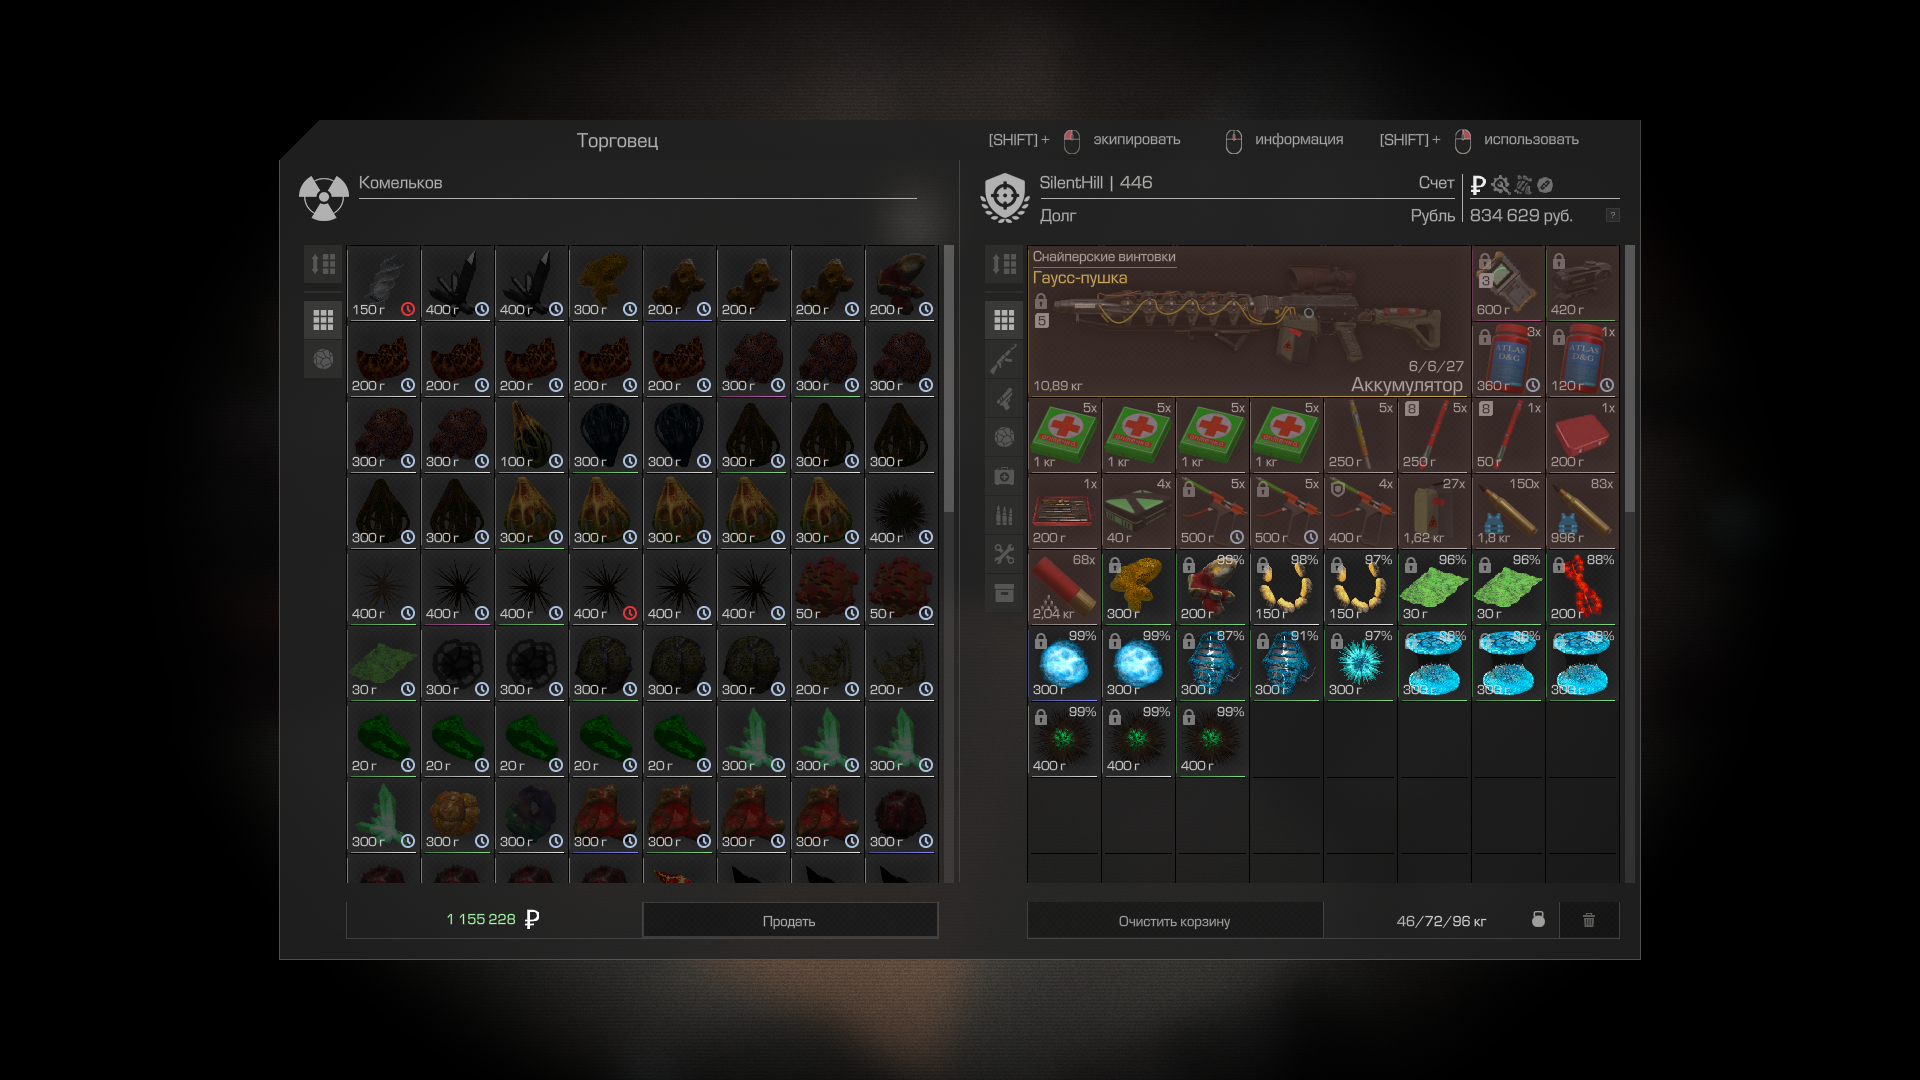Select the third currency icon after gear
The width and height of the screenshot is (1920, 1080).
pos(1523,185)
